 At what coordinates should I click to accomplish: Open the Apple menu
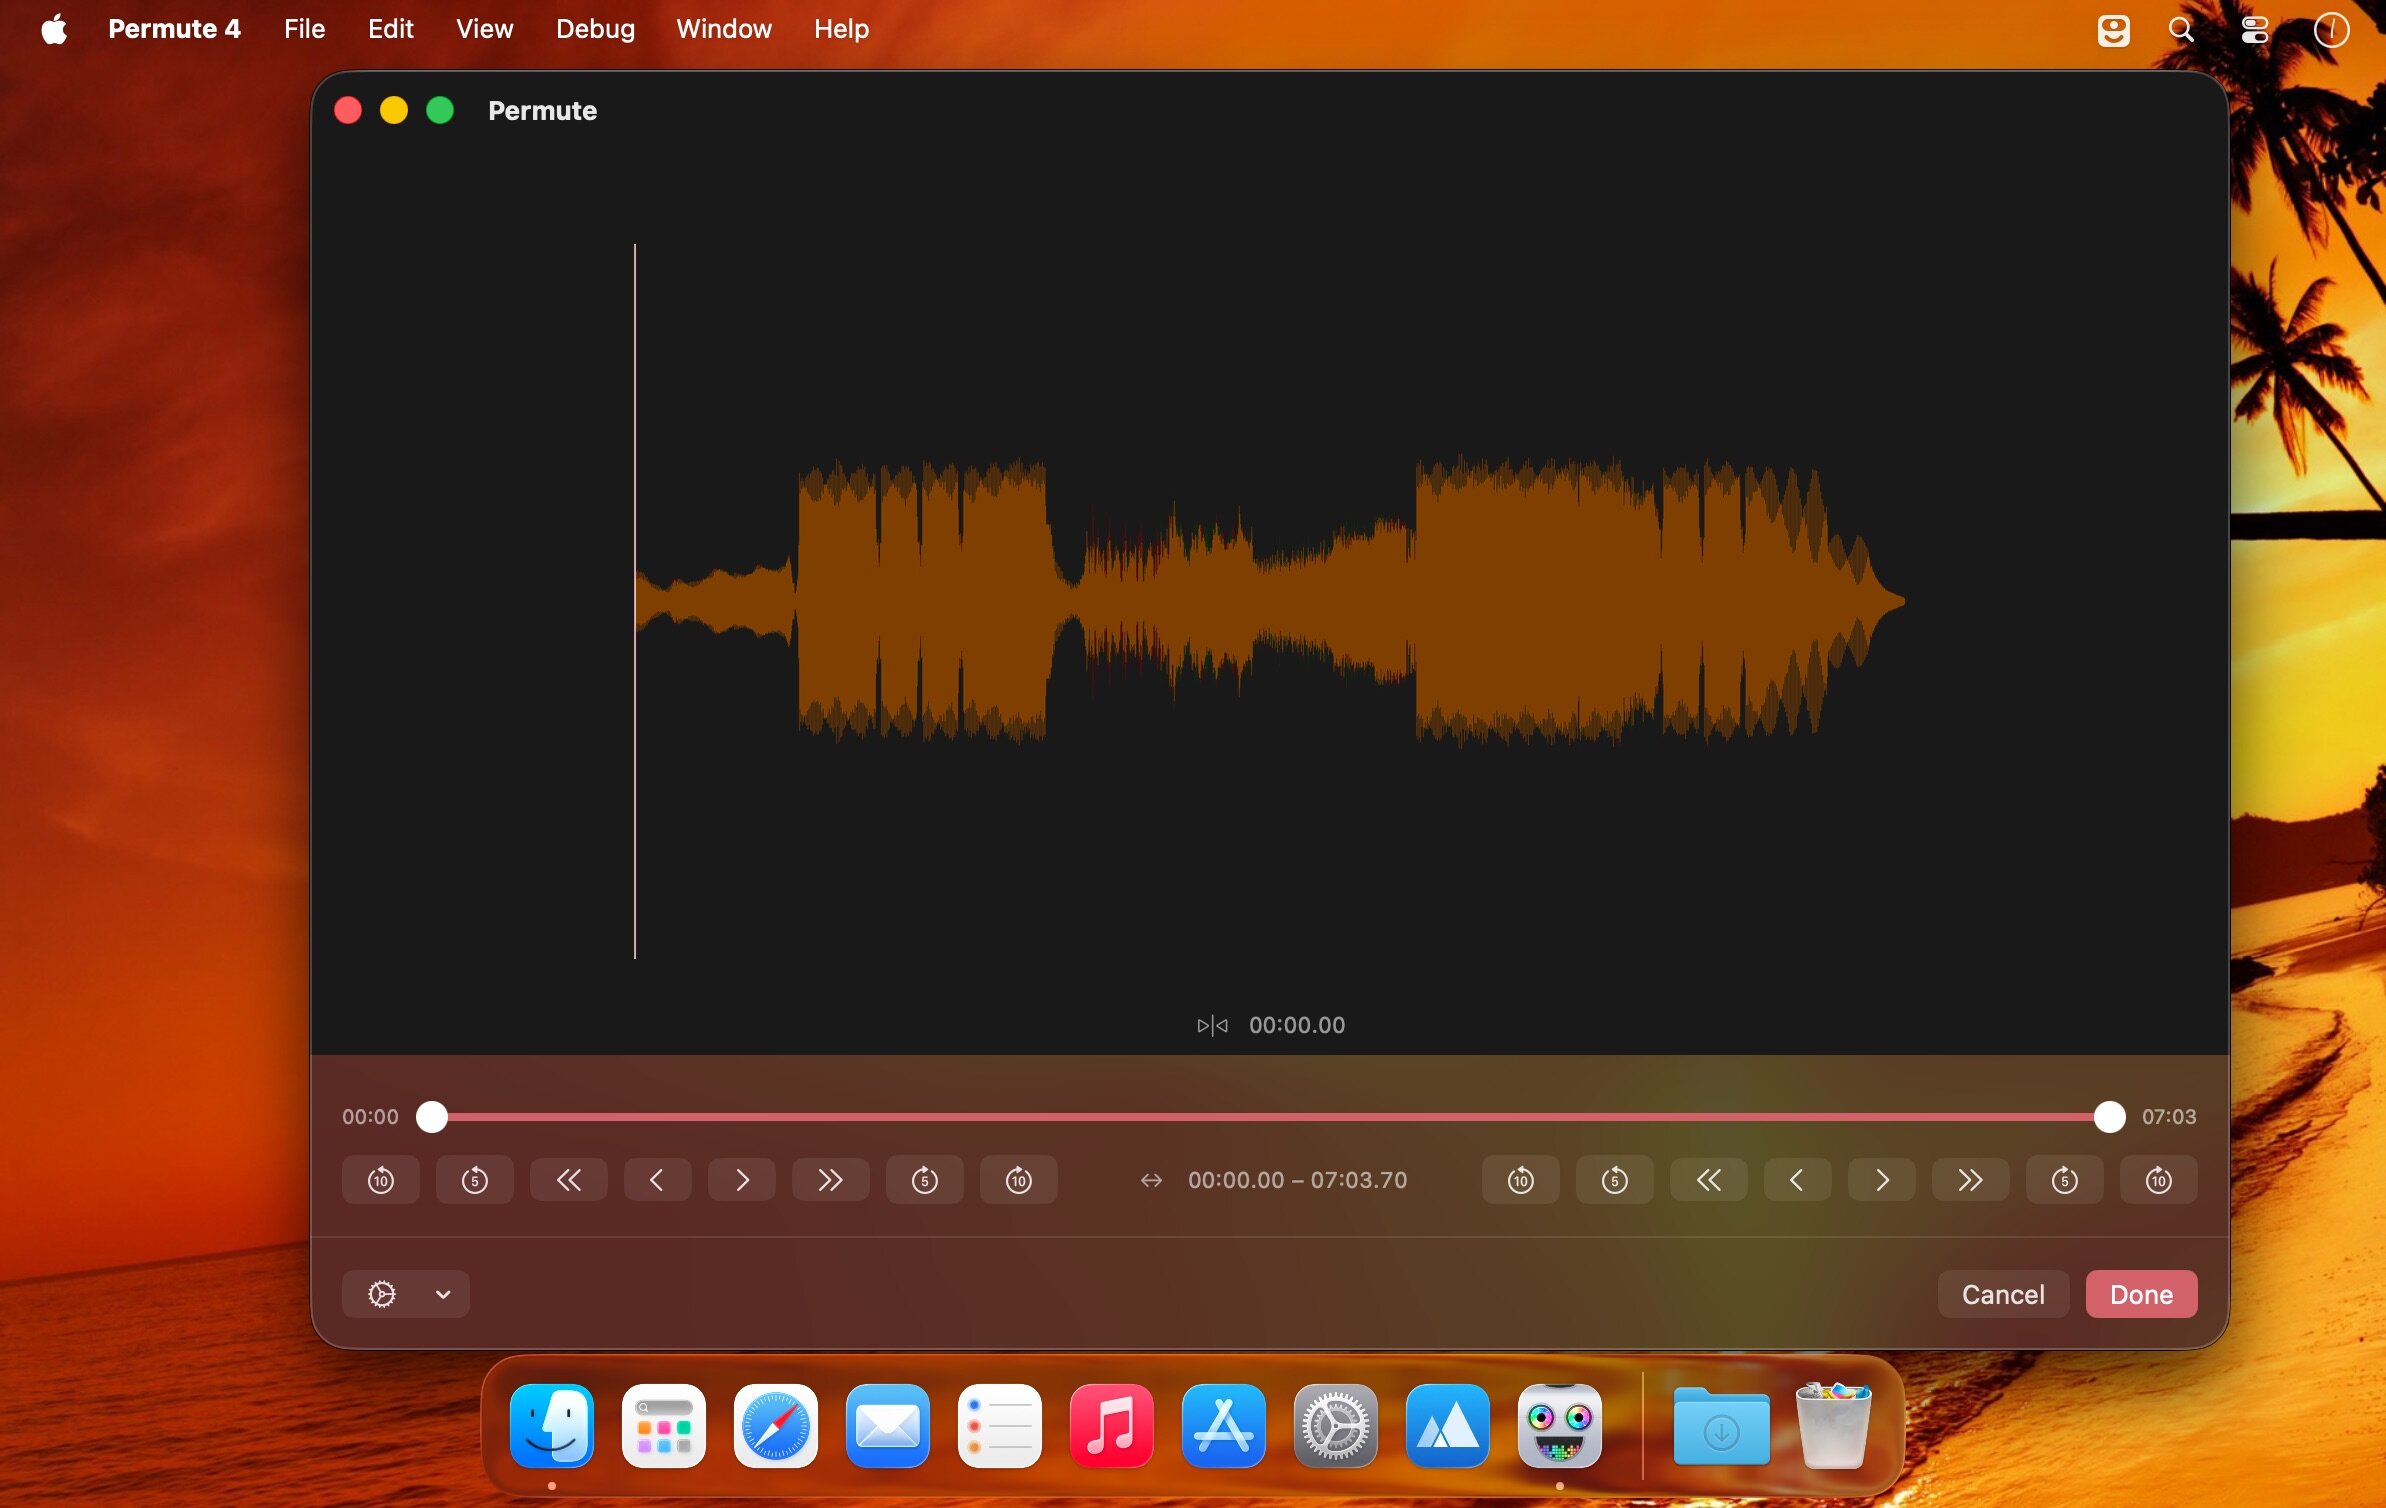click(54, 29)
